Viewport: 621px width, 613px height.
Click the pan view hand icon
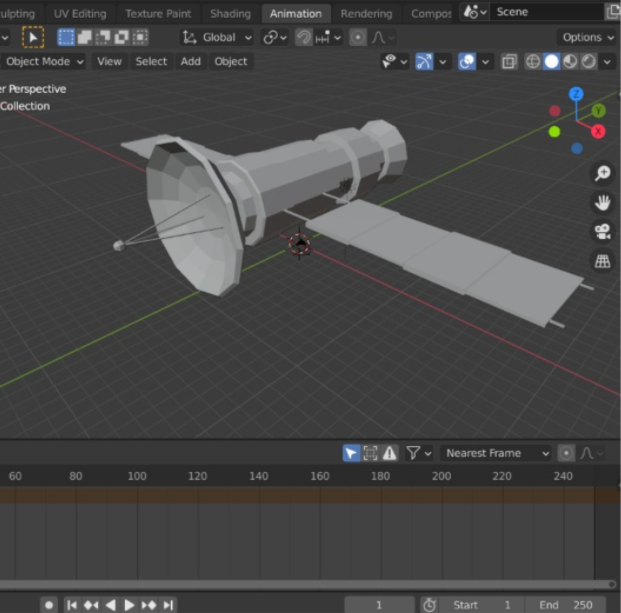[x=602, y=203]
